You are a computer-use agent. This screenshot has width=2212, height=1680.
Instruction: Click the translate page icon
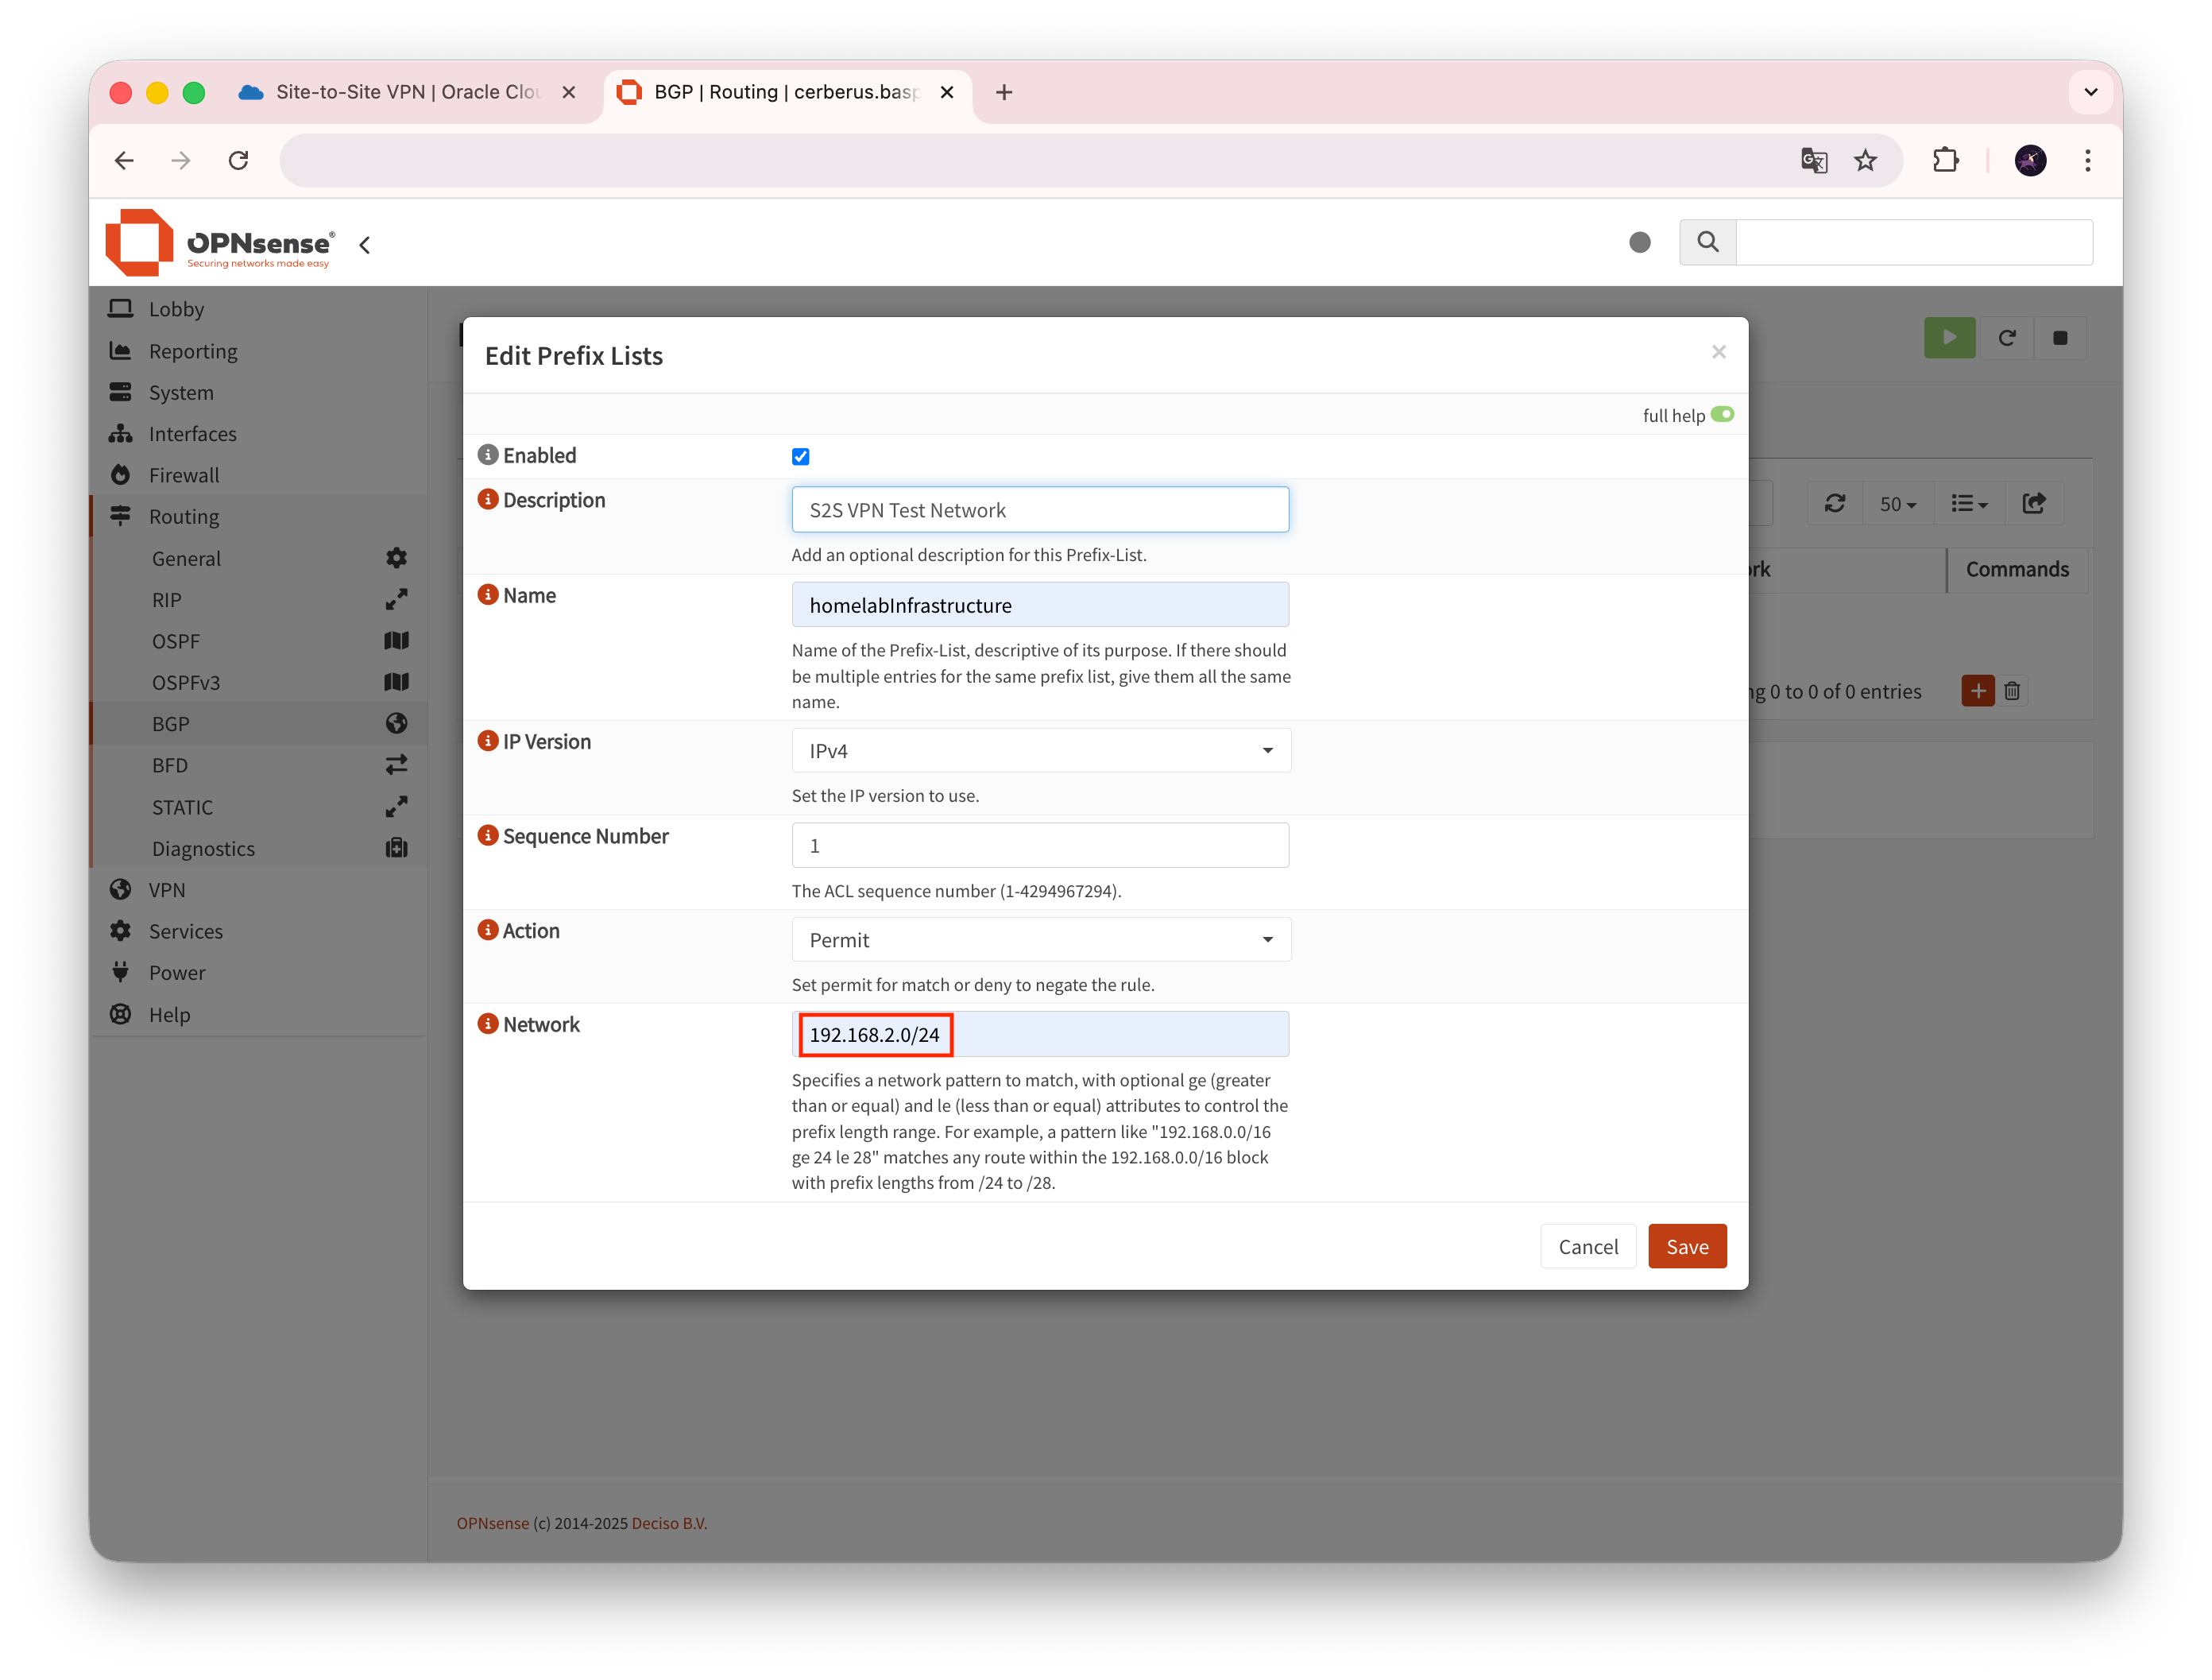(x=1813, y=160)
